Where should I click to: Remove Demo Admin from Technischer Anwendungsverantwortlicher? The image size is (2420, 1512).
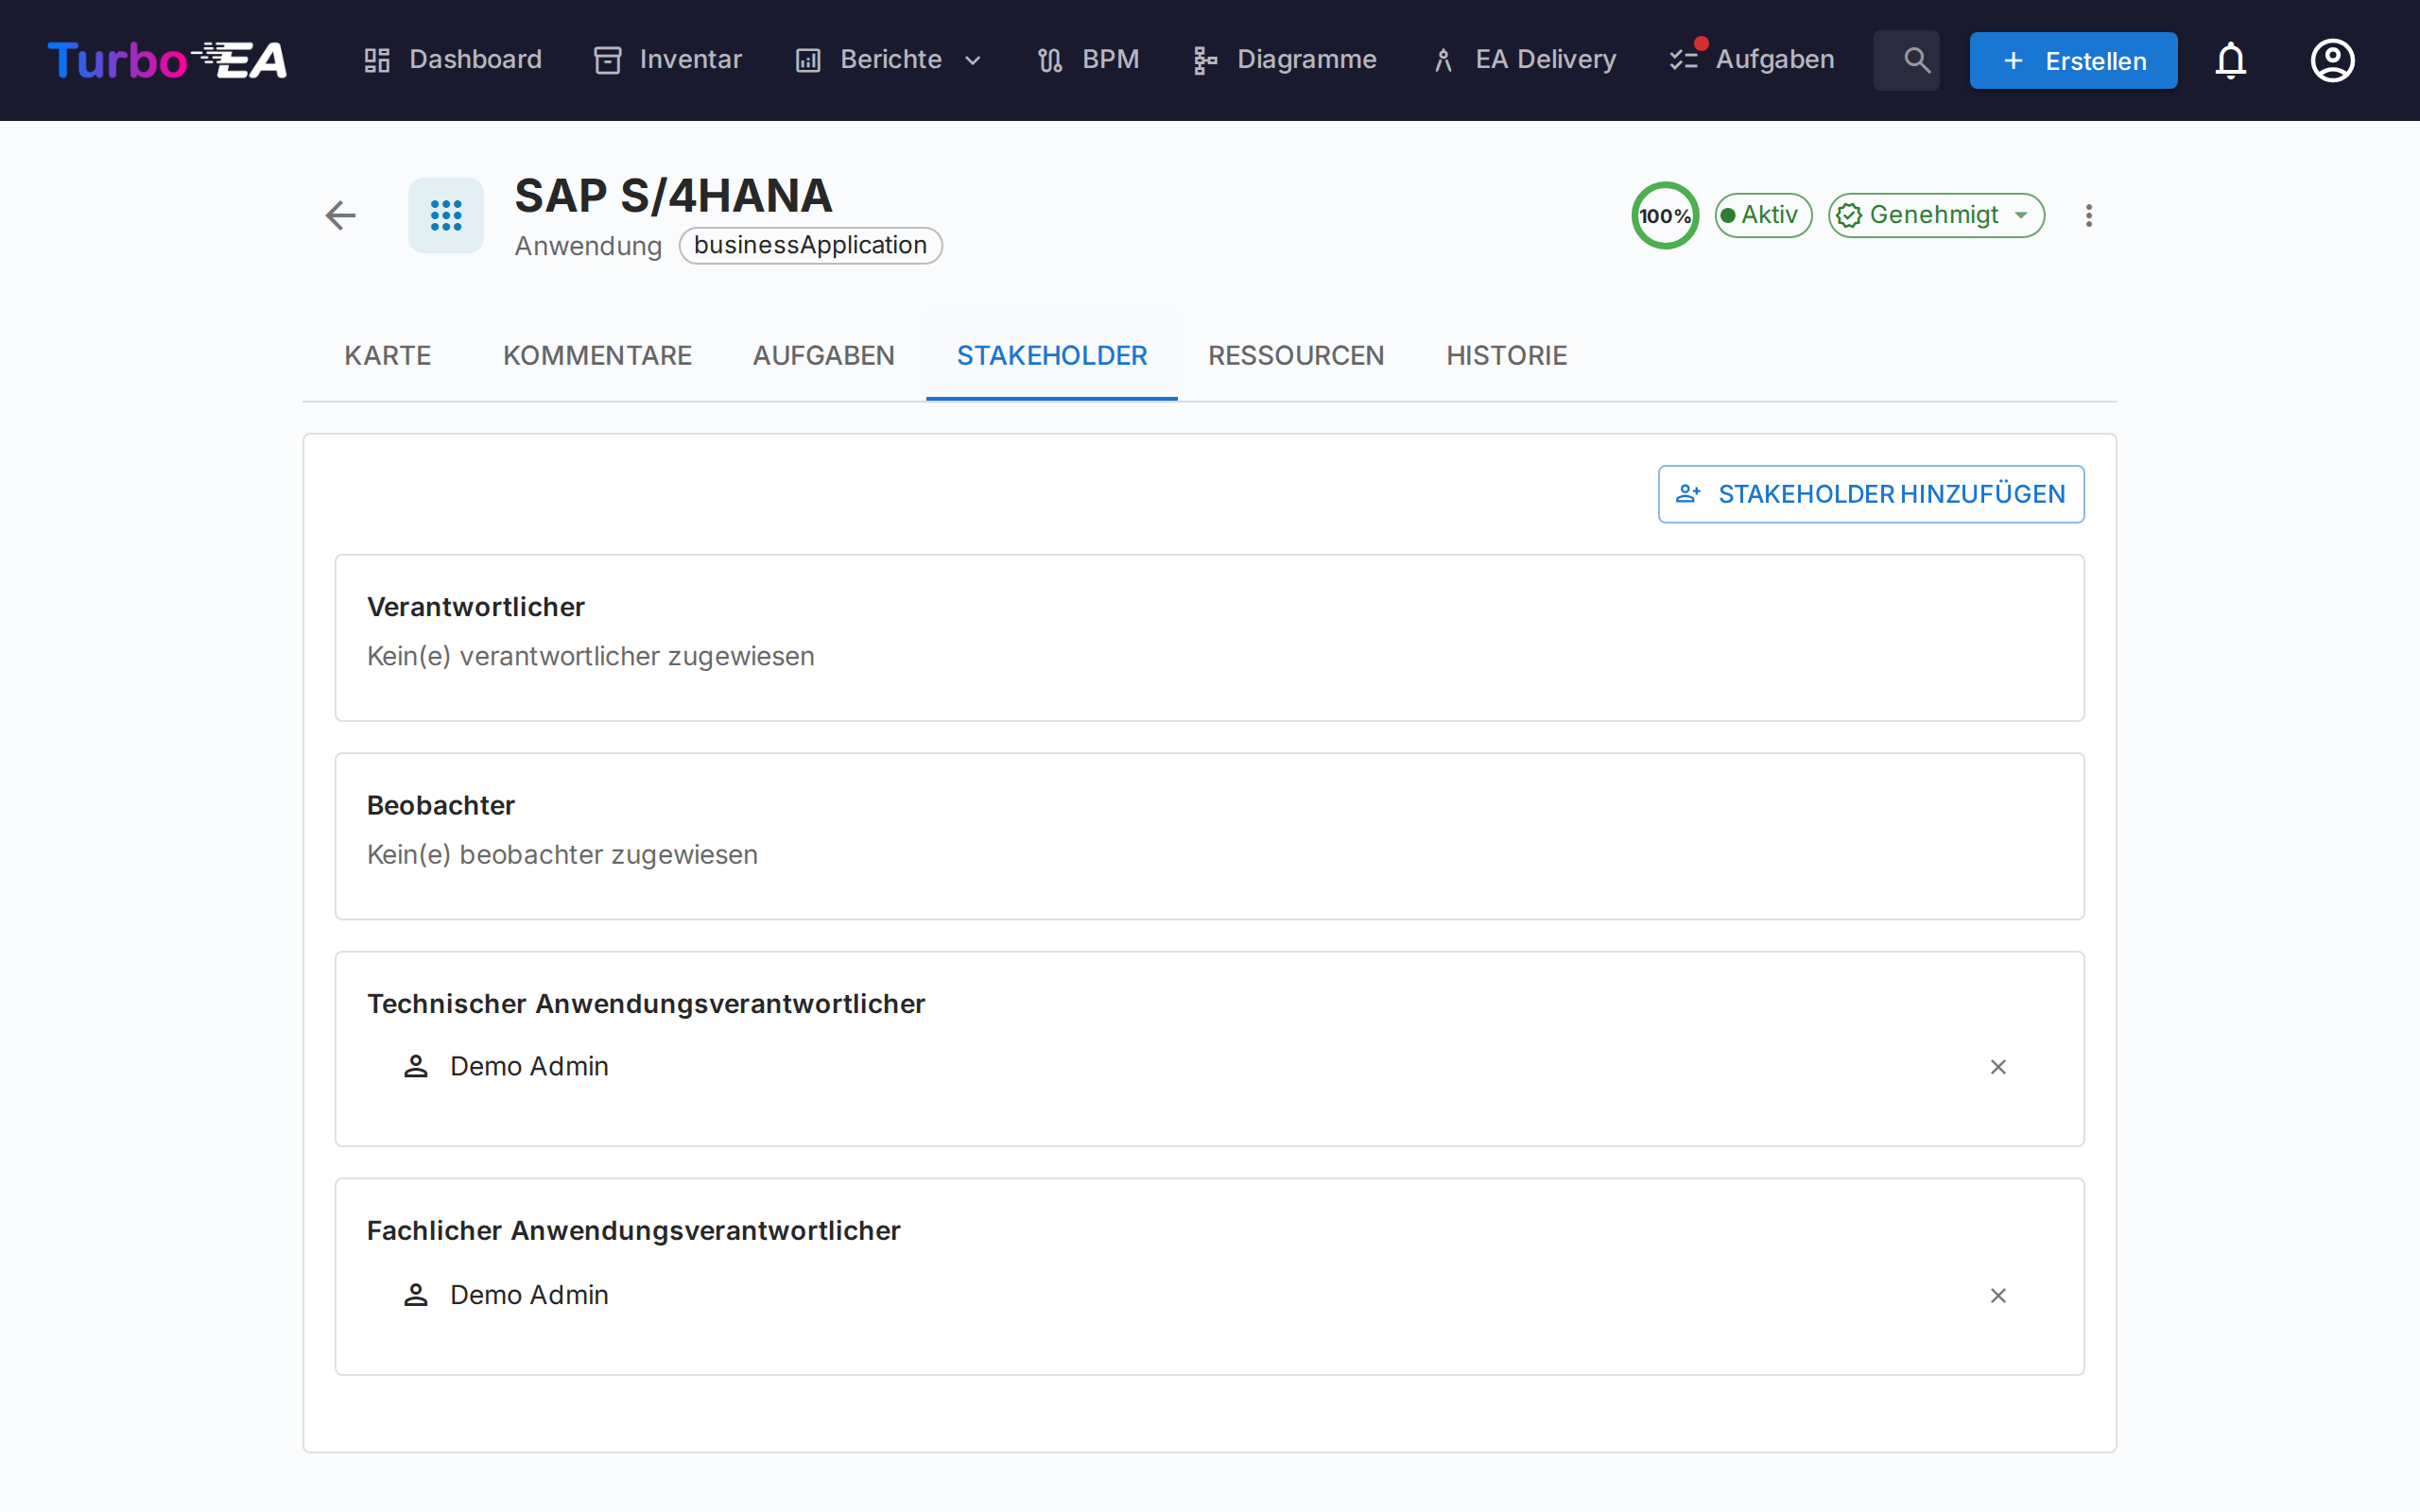click(x=1997, y=1067)
